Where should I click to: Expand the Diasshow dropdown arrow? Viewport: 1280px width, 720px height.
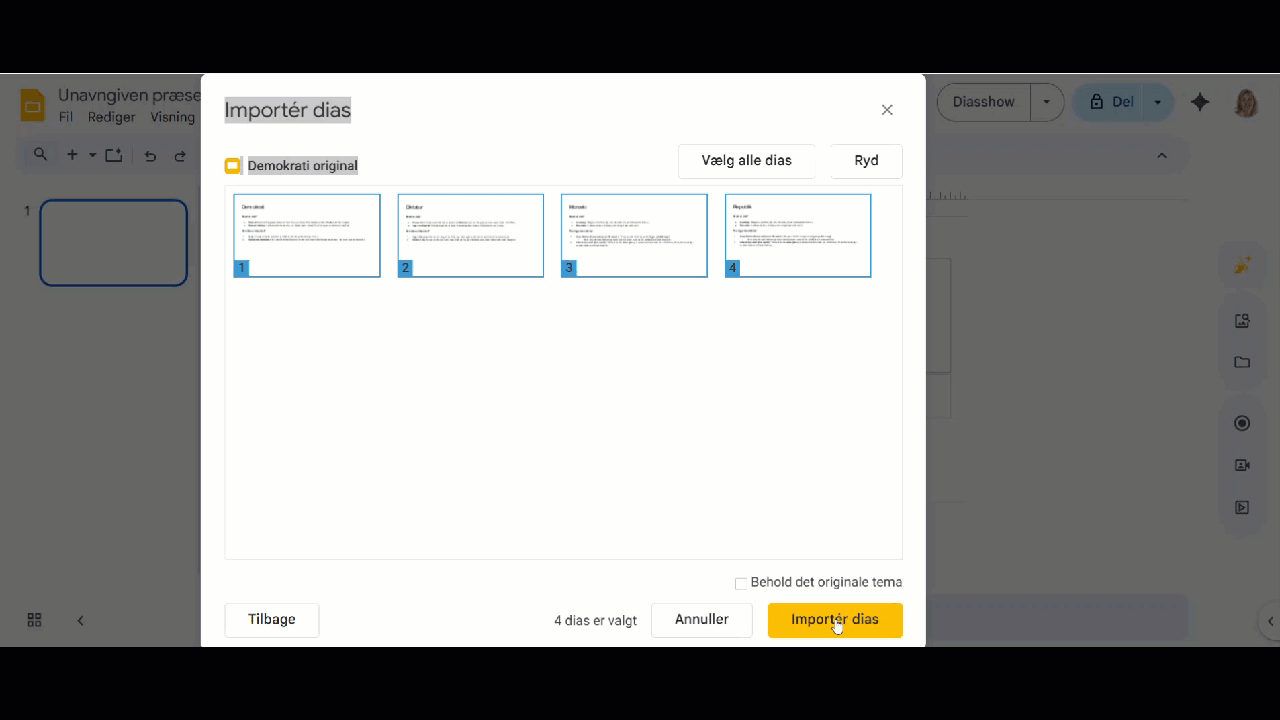(x=1047, y=102)
